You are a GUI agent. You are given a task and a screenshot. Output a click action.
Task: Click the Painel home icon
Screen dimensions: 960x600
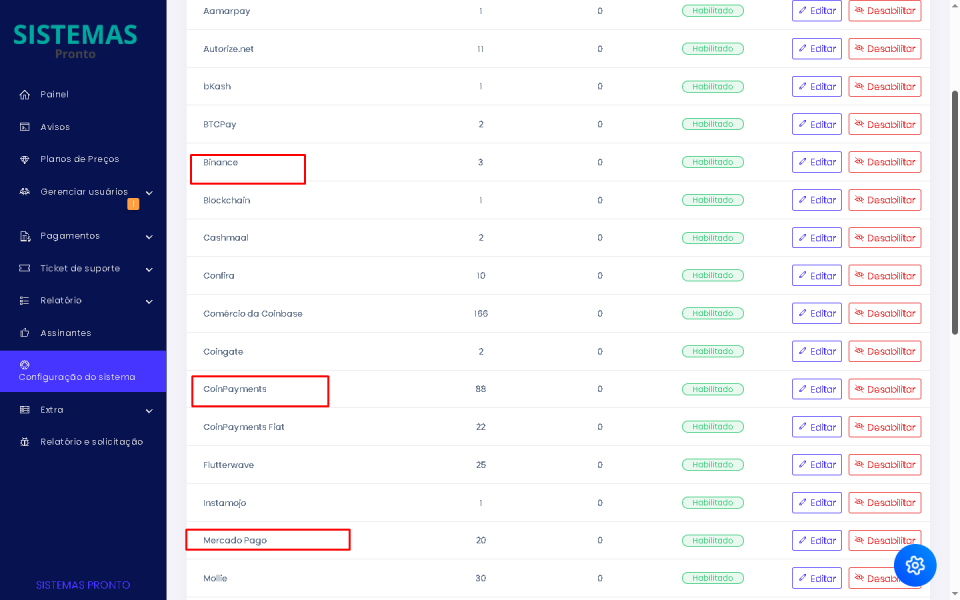24,94
